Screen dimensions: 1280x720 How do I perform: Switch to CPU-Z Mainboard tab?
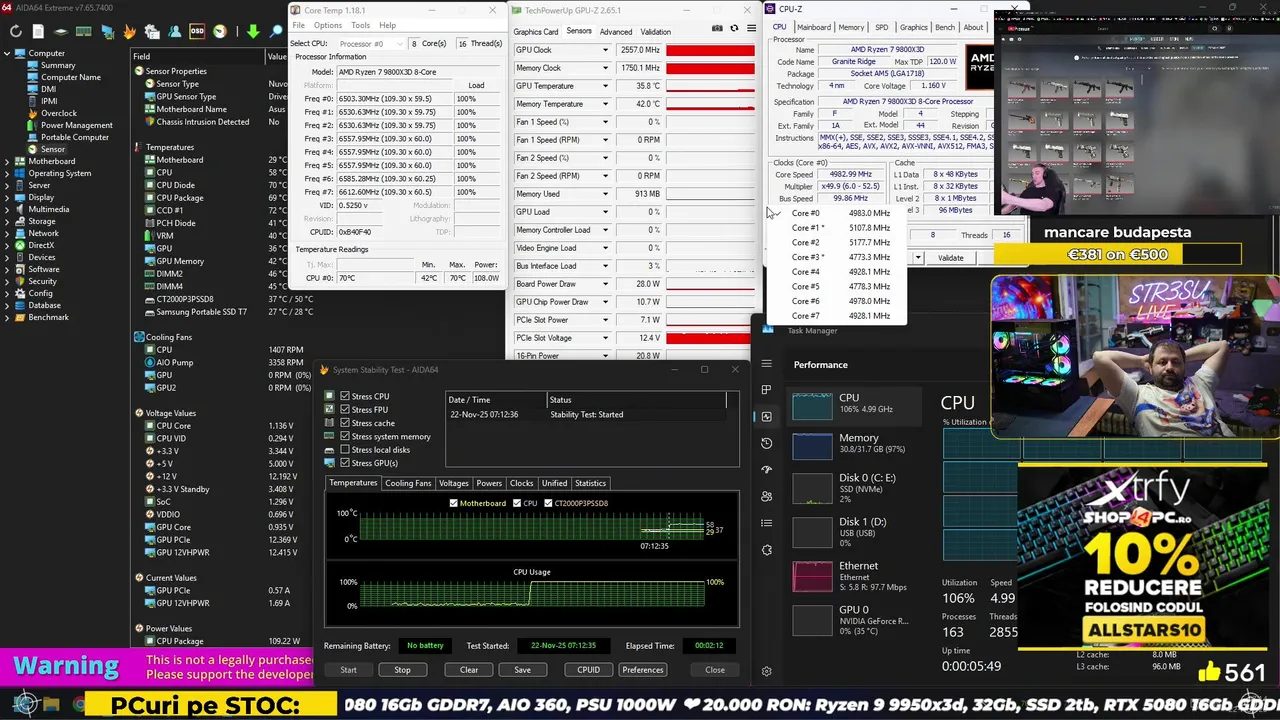pyautogui.click(x=814, y=27)
